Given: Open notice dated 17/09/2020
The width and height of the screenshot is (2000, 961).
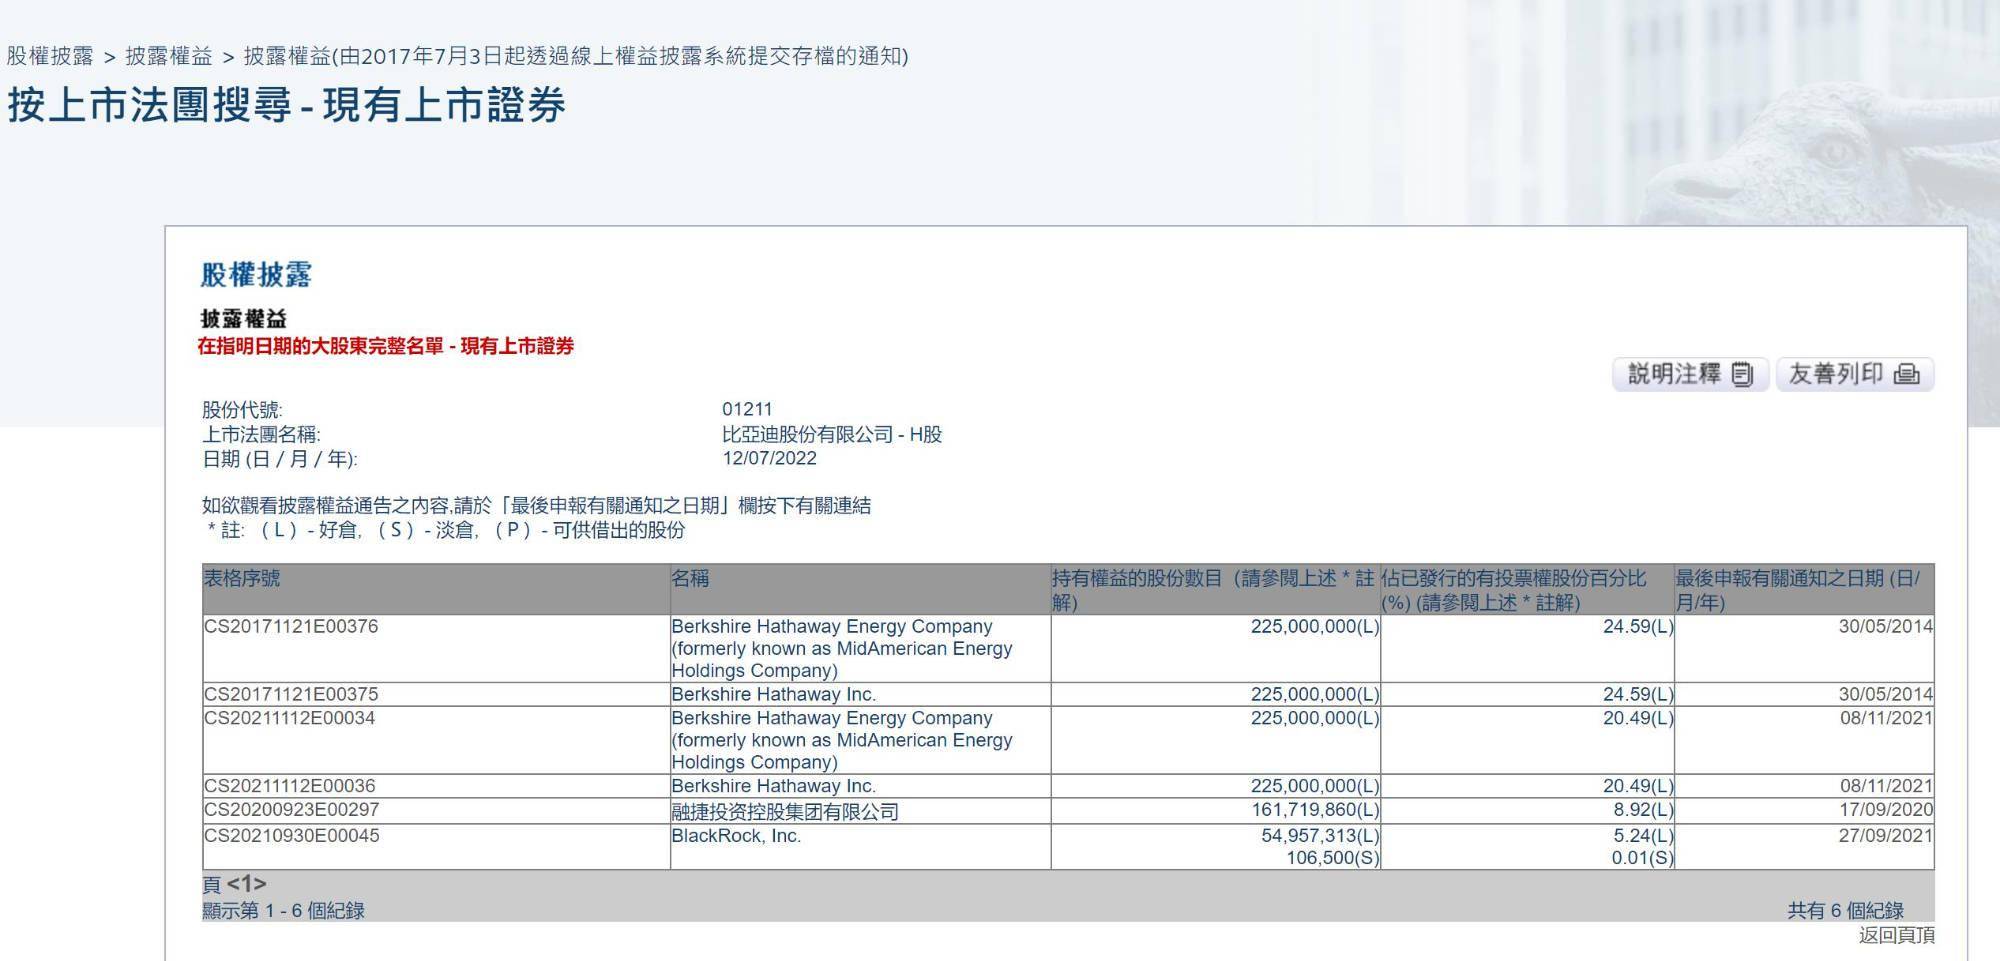Looking at the screenshot, I should tap(1886, 810).
